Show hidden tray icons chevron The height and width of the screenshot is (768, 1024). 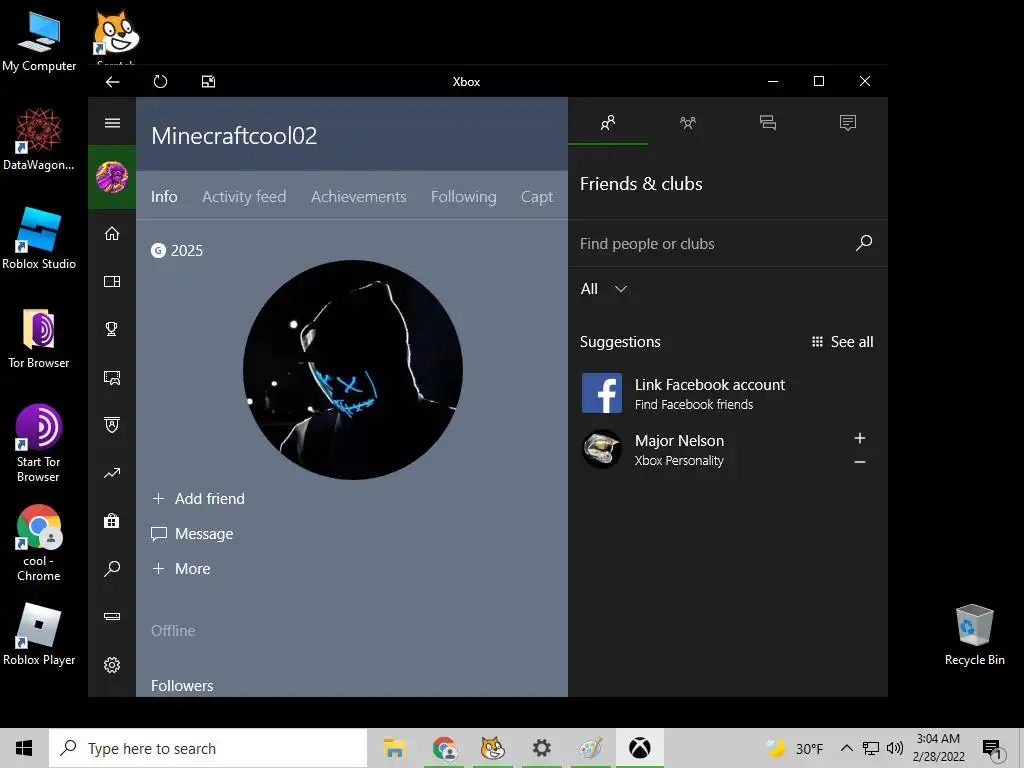tap(846, 748)
